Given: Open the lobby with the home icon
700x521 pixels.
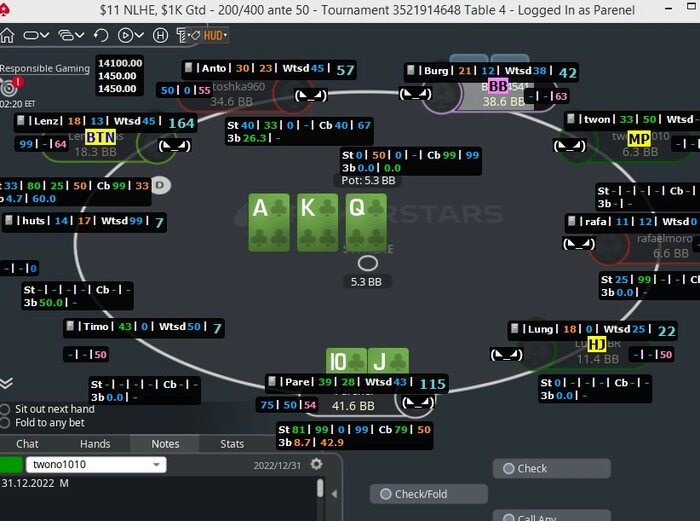Looking at the screenshot, I should (7, 35).
